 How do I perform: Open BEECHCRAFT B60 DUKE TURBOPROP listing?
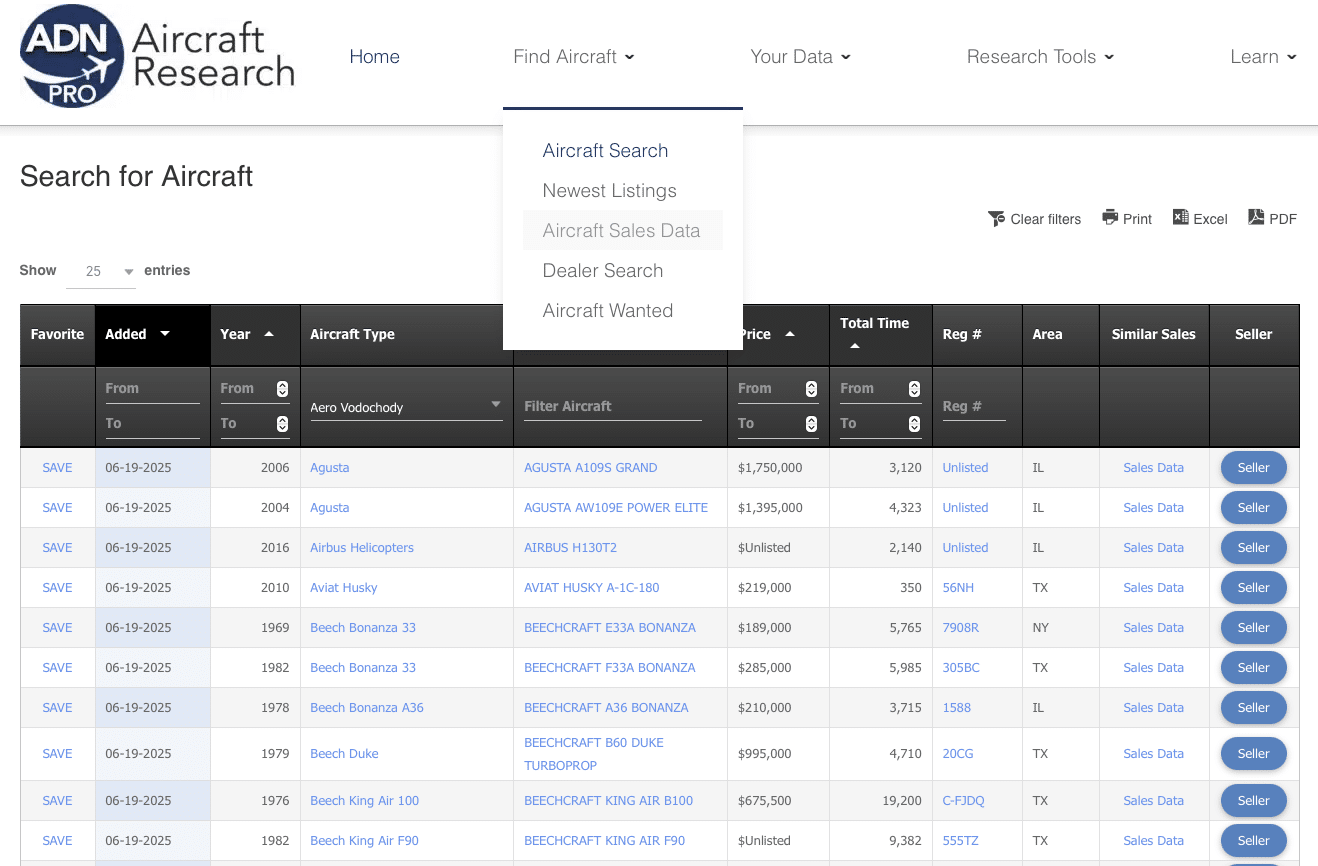click(594, 754)
